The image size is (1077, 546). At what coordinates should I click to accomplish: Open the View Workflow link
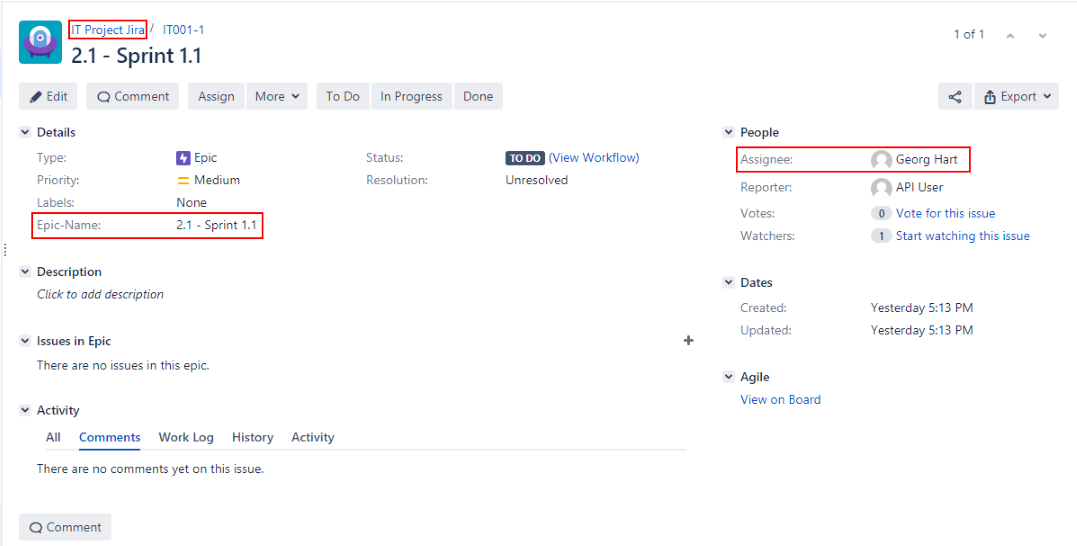point(594,158)
